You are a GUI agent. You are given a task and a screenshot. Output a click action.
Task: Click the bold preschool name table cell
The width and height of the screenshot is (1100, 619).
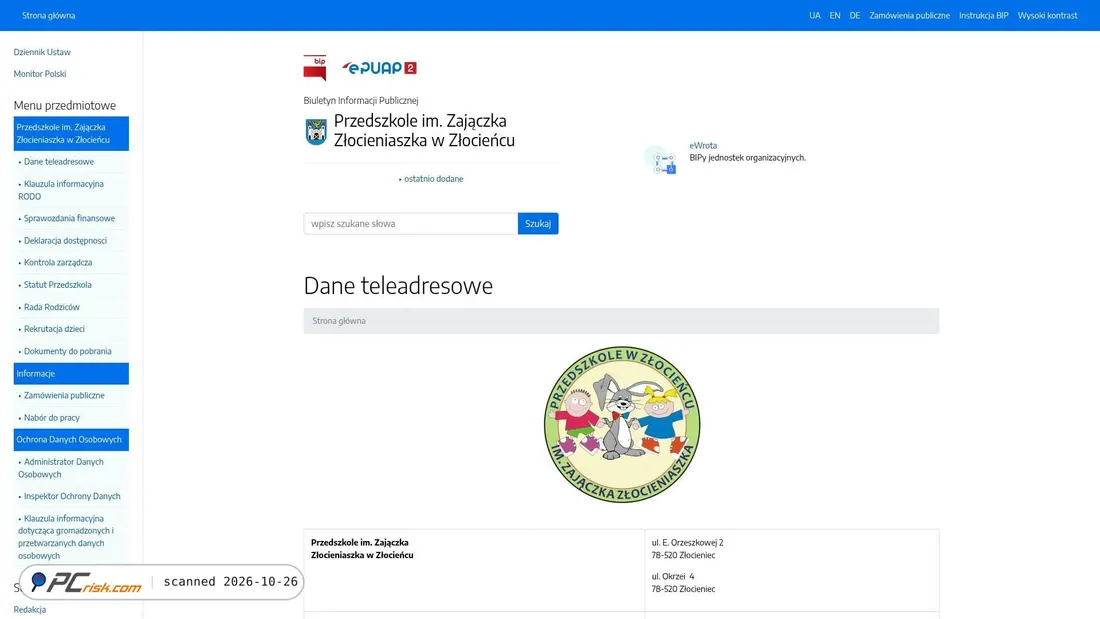tap(474, 571)
